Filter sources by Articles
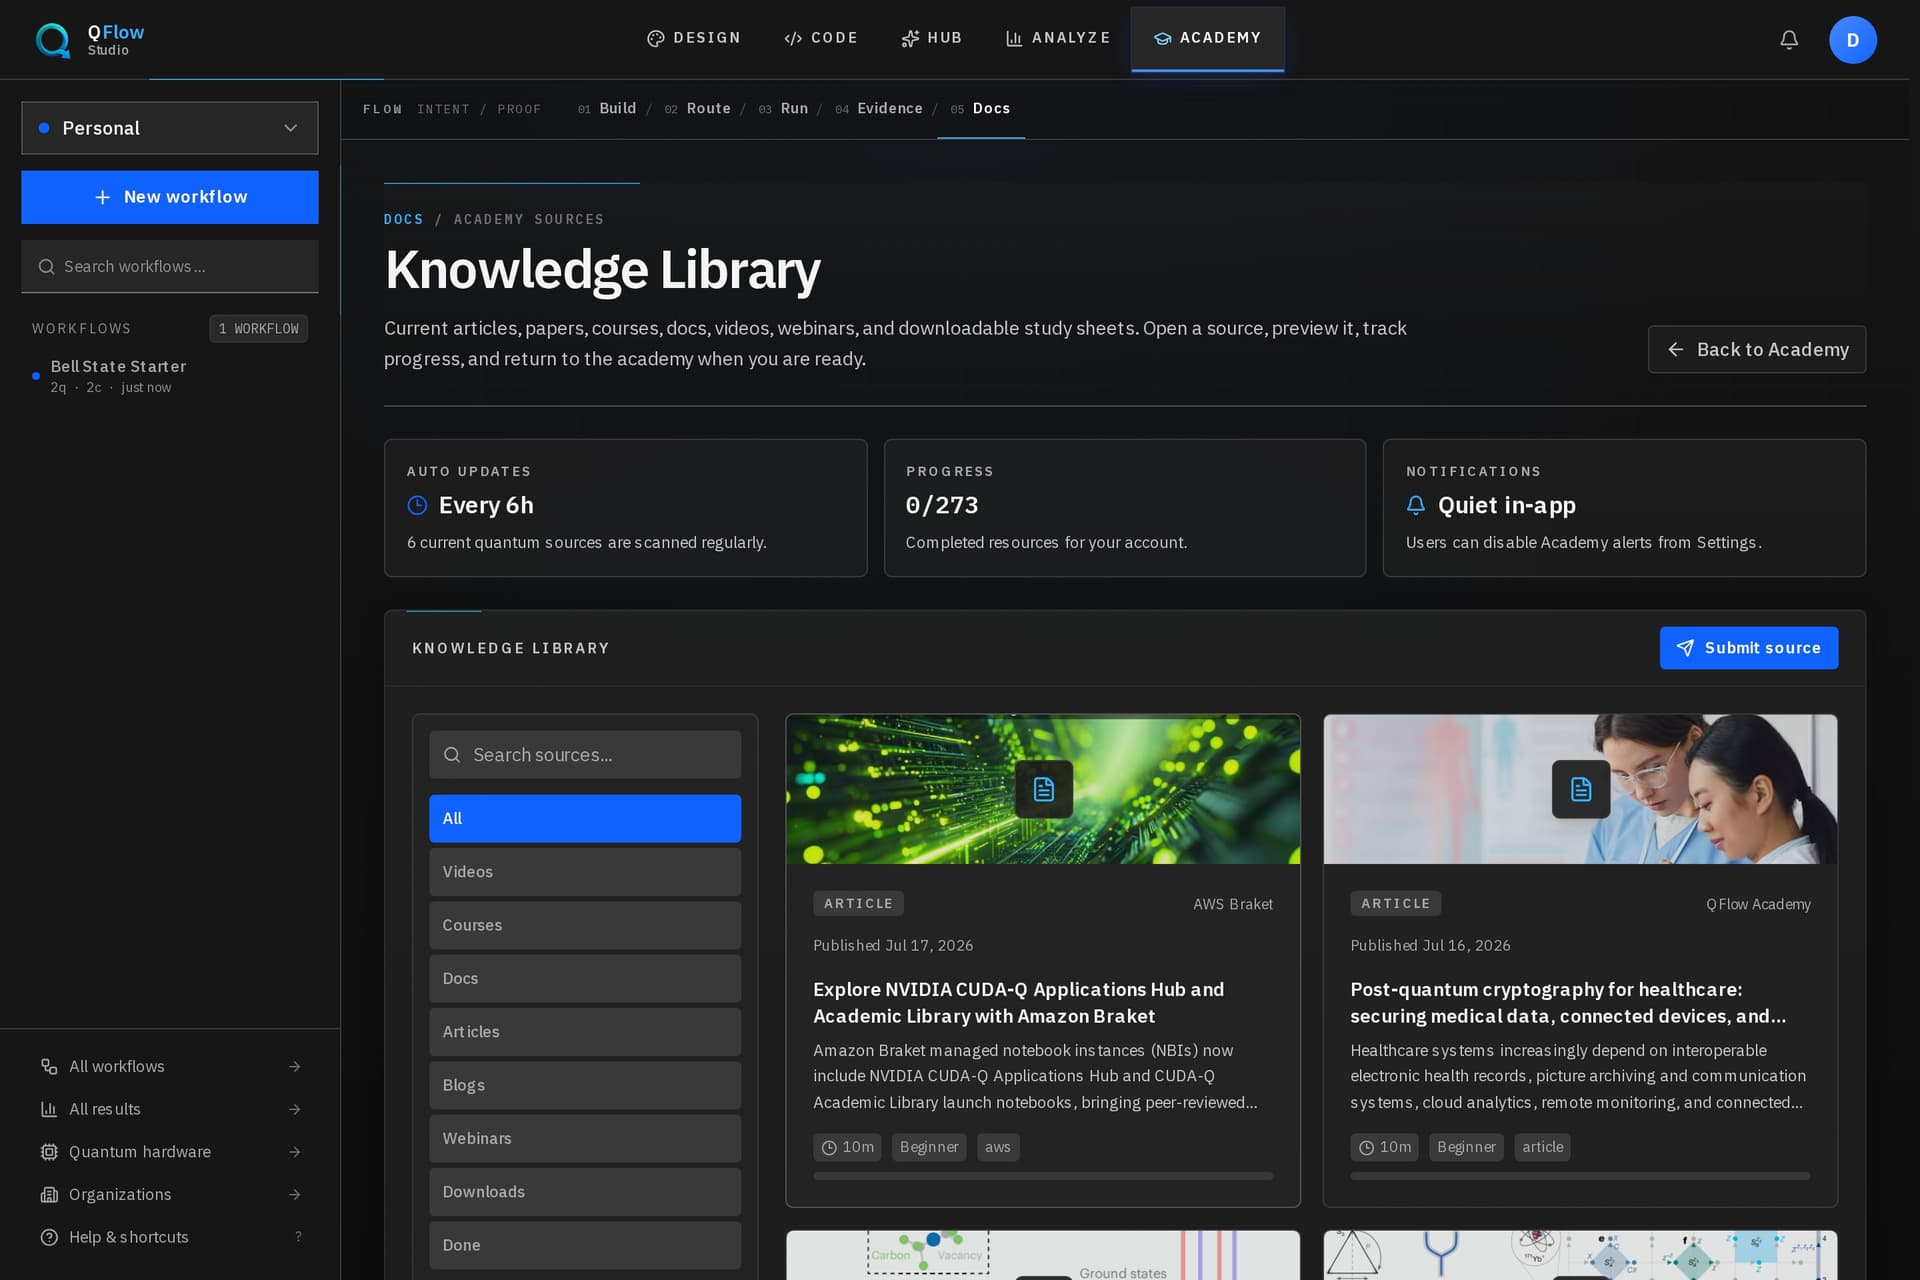 pyautogui.click(x=585, y=1032)
